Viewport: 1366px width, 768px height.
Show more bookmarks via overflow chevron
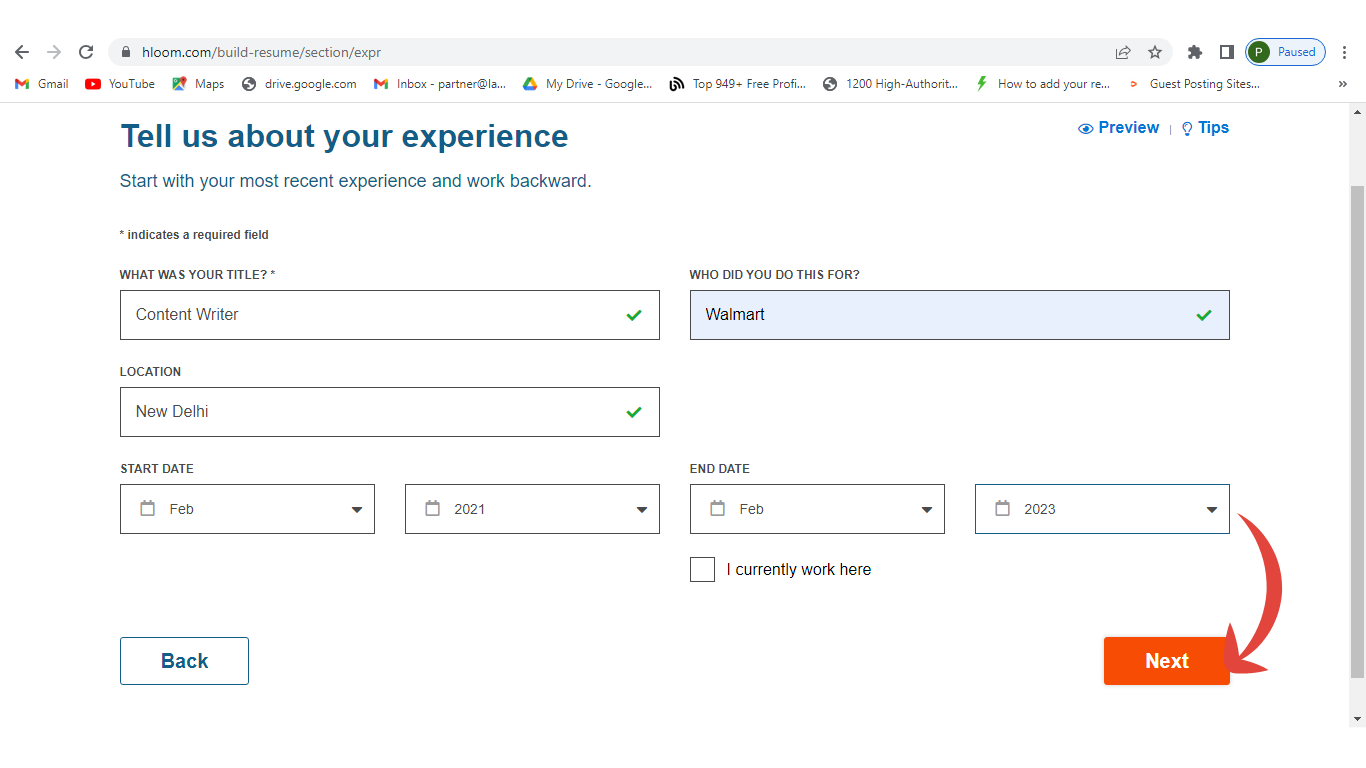tap(1342, 84)
